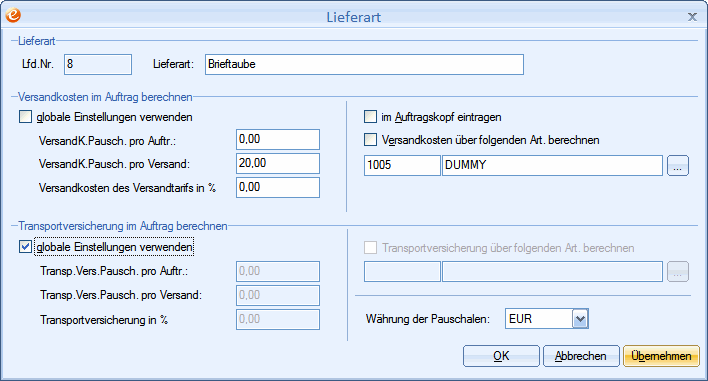Image resolution: width=708 pixels, height=381 pixels.
Task: Open article browse button next to DUMMY
Action: pyautogui.click(x=678, y=166)
